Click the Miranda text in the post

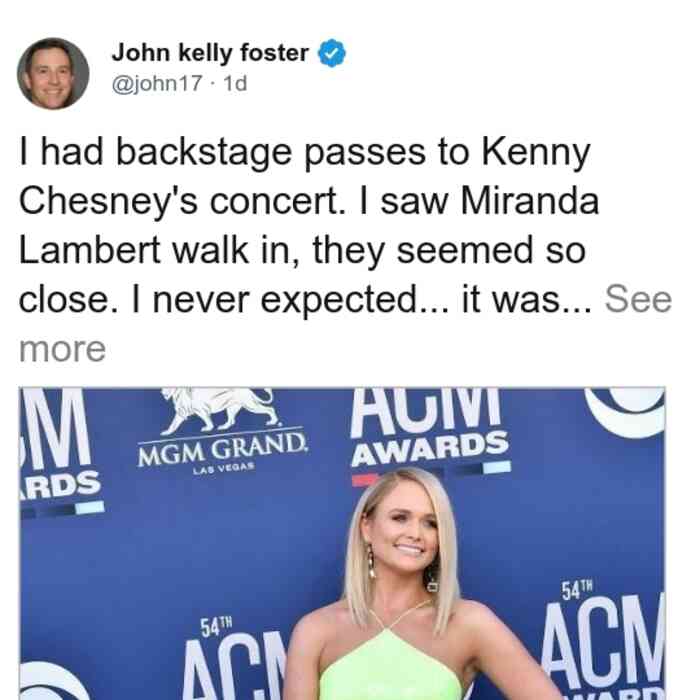(529, 200)
